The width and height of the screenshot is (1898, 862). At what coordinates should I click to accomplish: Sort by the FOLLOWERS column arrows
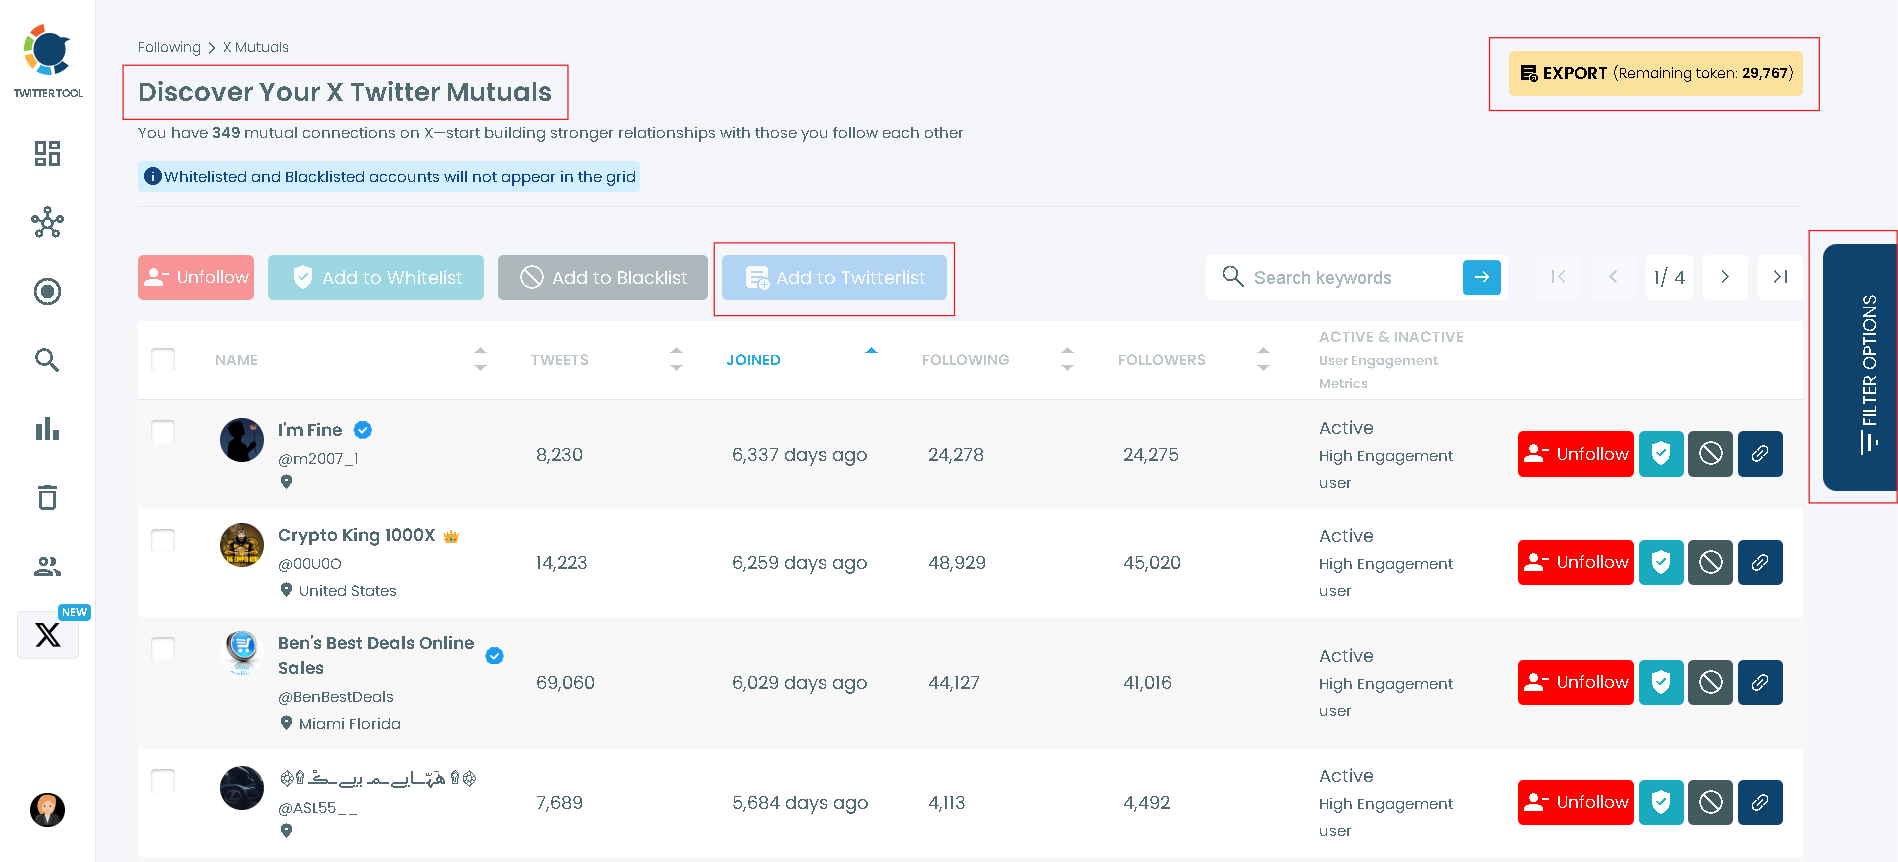(1263, 360)
